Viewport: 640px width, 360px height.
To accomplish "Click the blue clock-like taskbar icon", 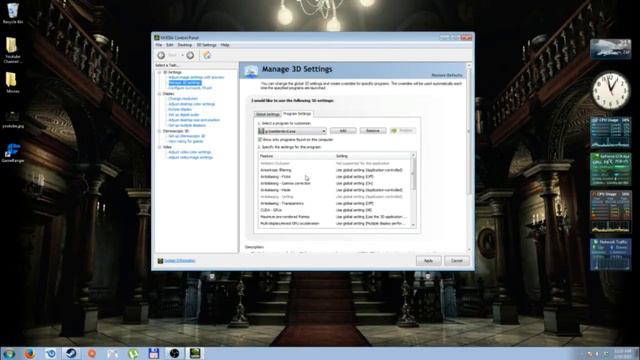I will click(x=51, y=353).
